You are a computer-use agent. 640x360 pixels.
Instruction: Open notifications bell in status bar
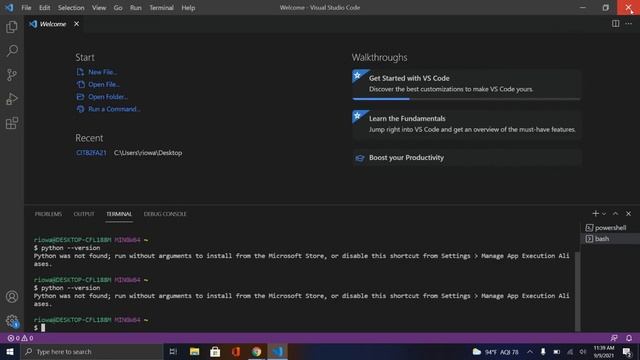pyautogui.click(x=629, y=338)
